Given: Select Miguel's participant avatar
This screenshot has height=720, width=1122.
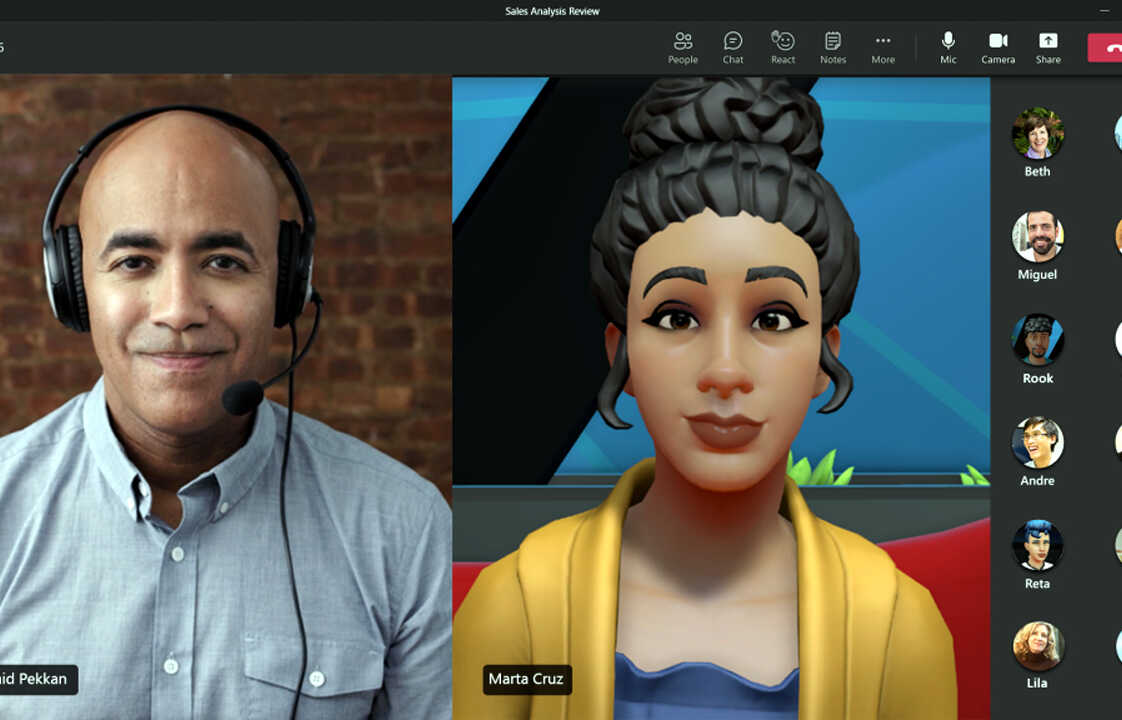Looking at the screenshot, I should point(1038,236).
